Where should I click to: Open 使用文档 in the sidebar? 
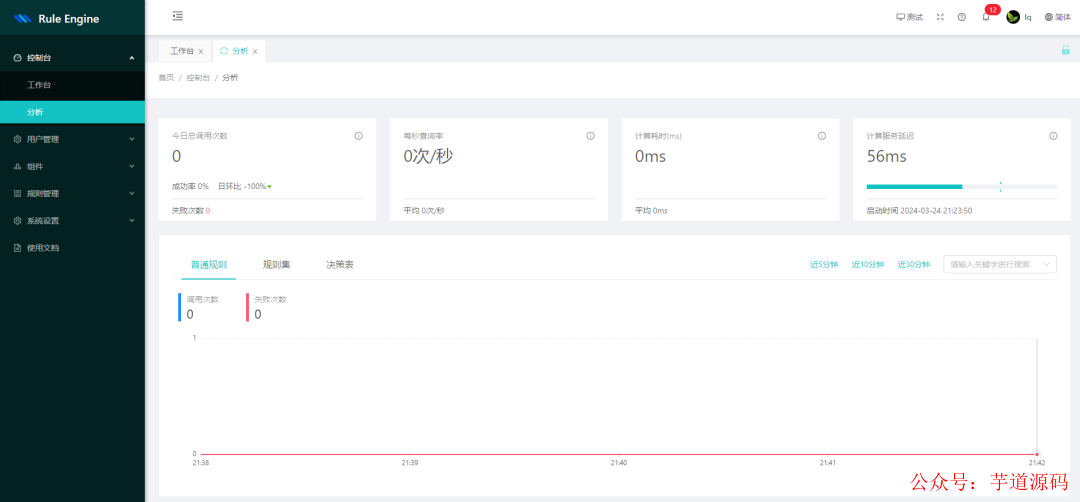pos(72,248)
